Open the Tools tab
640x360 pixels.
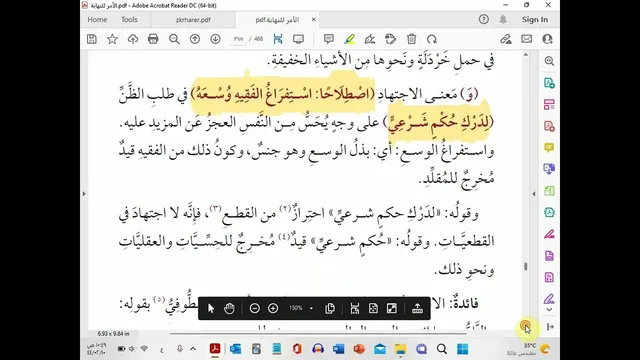coord(129,20)
